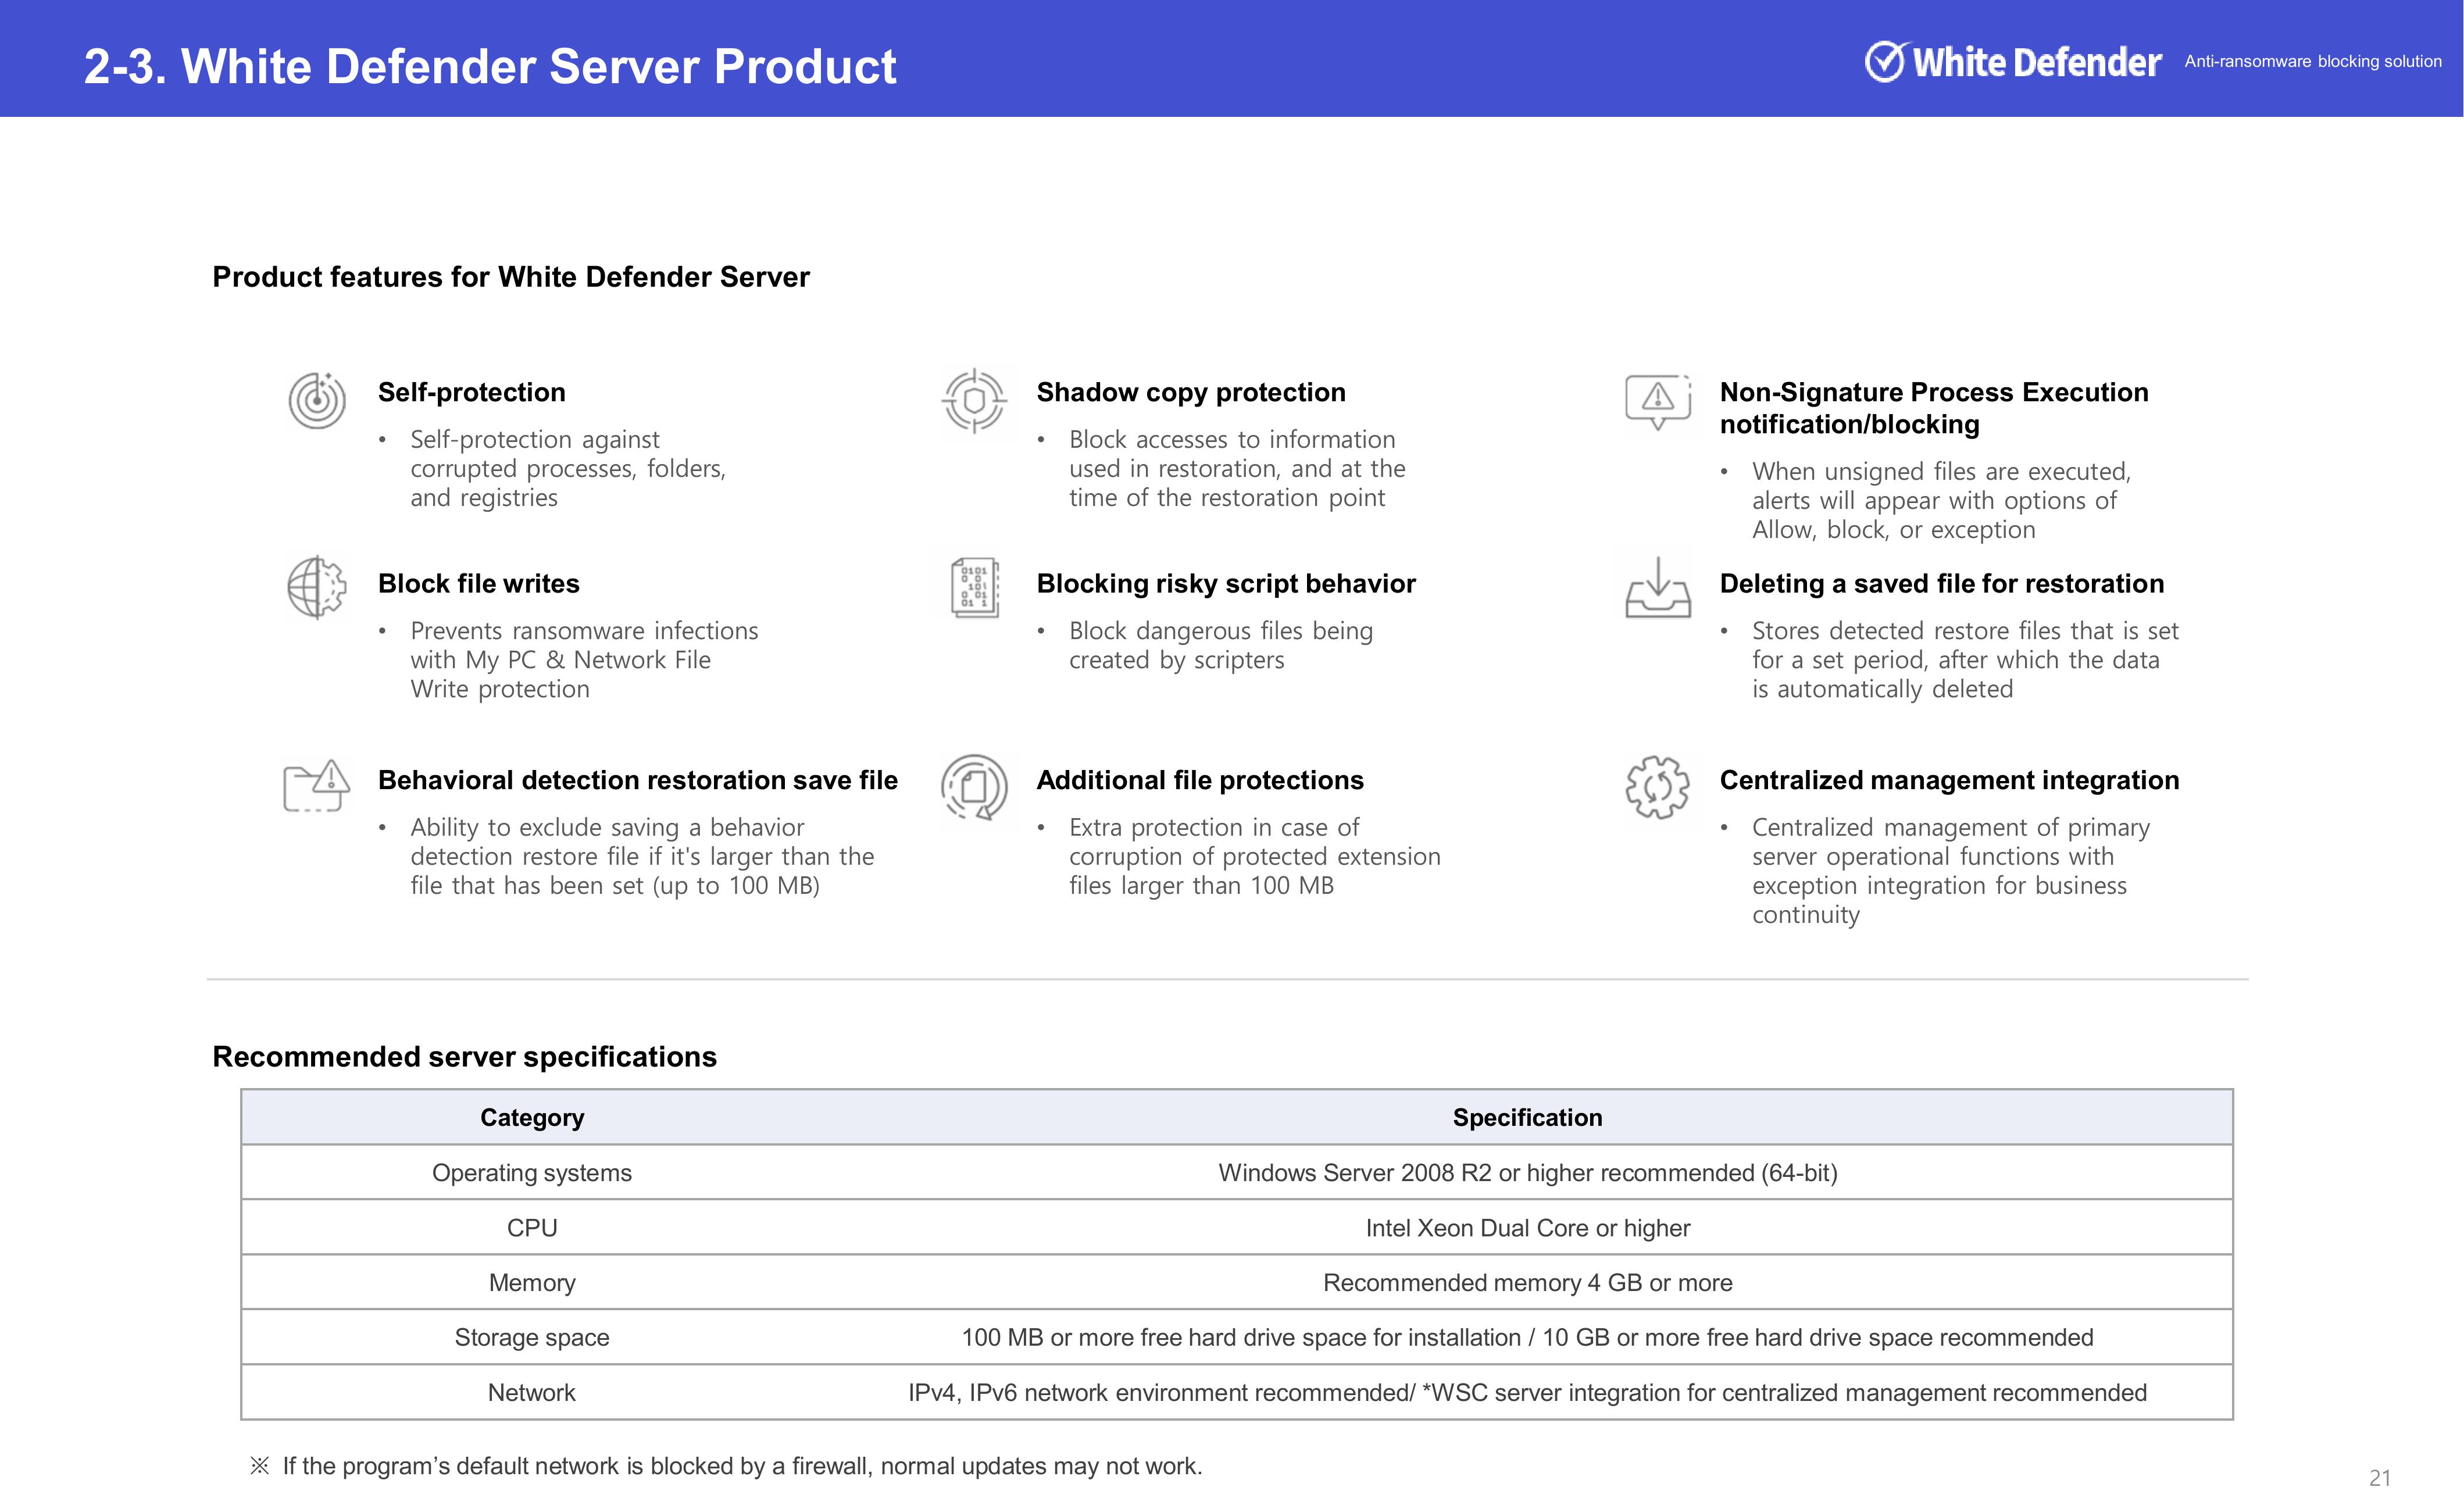Image resolution: width=2464 pixels, height=1512 pixels.
Task: Click the Shadow copy protection shield icon
Action: tap(974, 401)
